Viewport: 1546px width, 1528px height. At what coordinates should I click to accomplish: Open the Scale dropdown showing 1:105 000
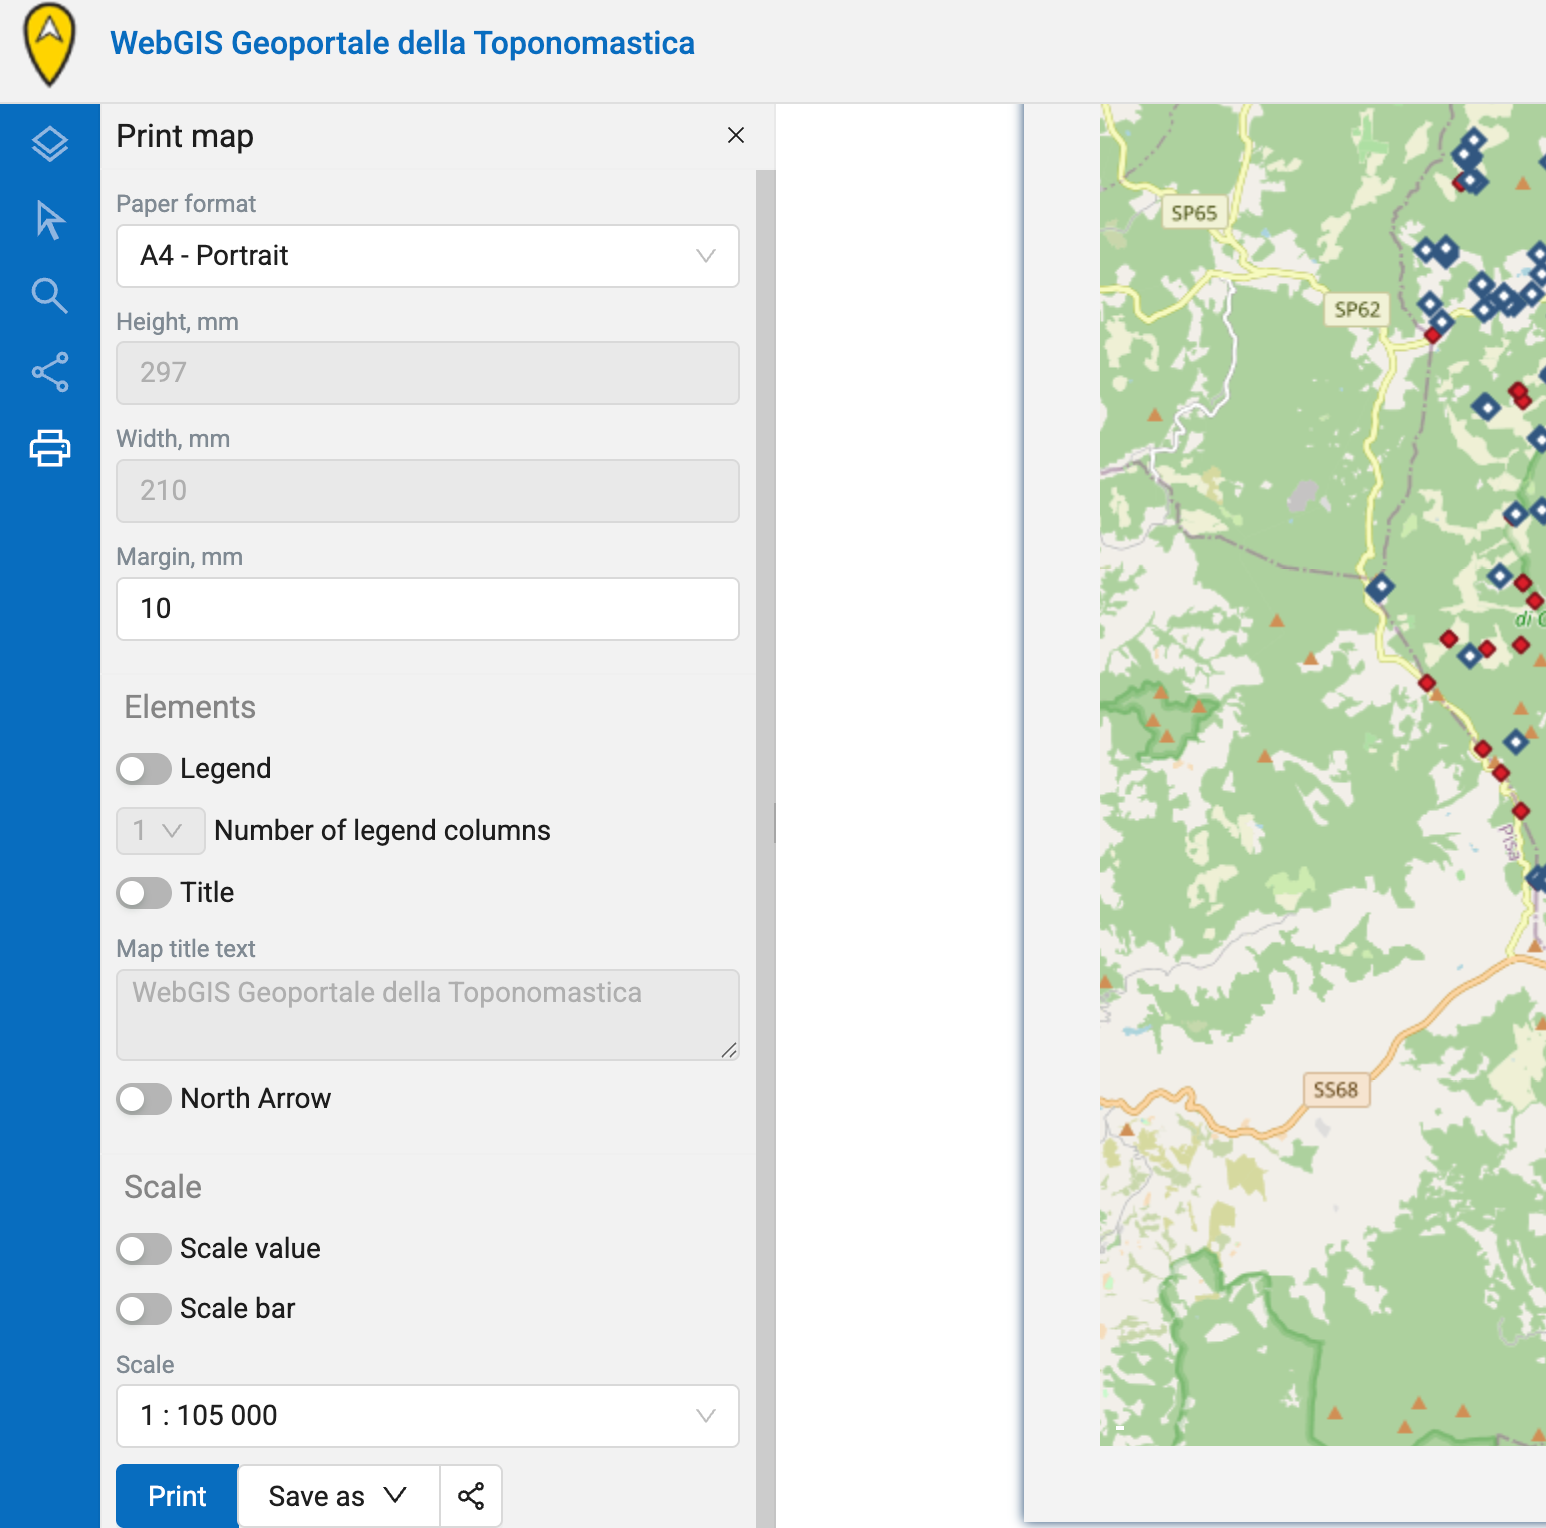[427, 1415]
